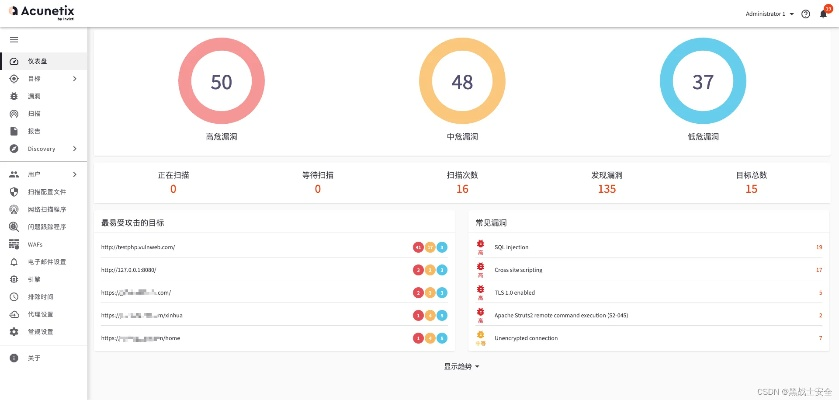Viewport: 839px width, 400px height.
Task: Click the 扫描 radar icon in sidebar
Action: (x=14, y=114)
